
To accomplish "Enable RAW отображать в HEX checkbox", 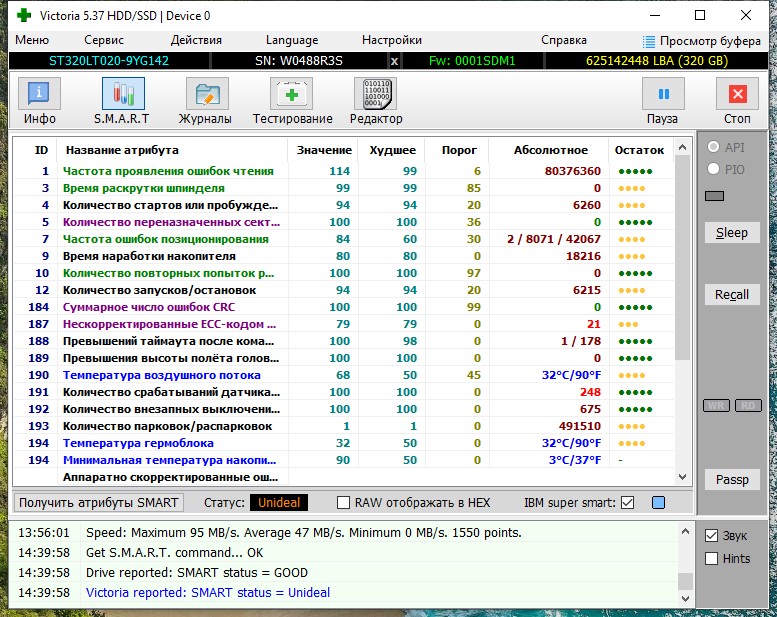I will click(x=343, y=503).
